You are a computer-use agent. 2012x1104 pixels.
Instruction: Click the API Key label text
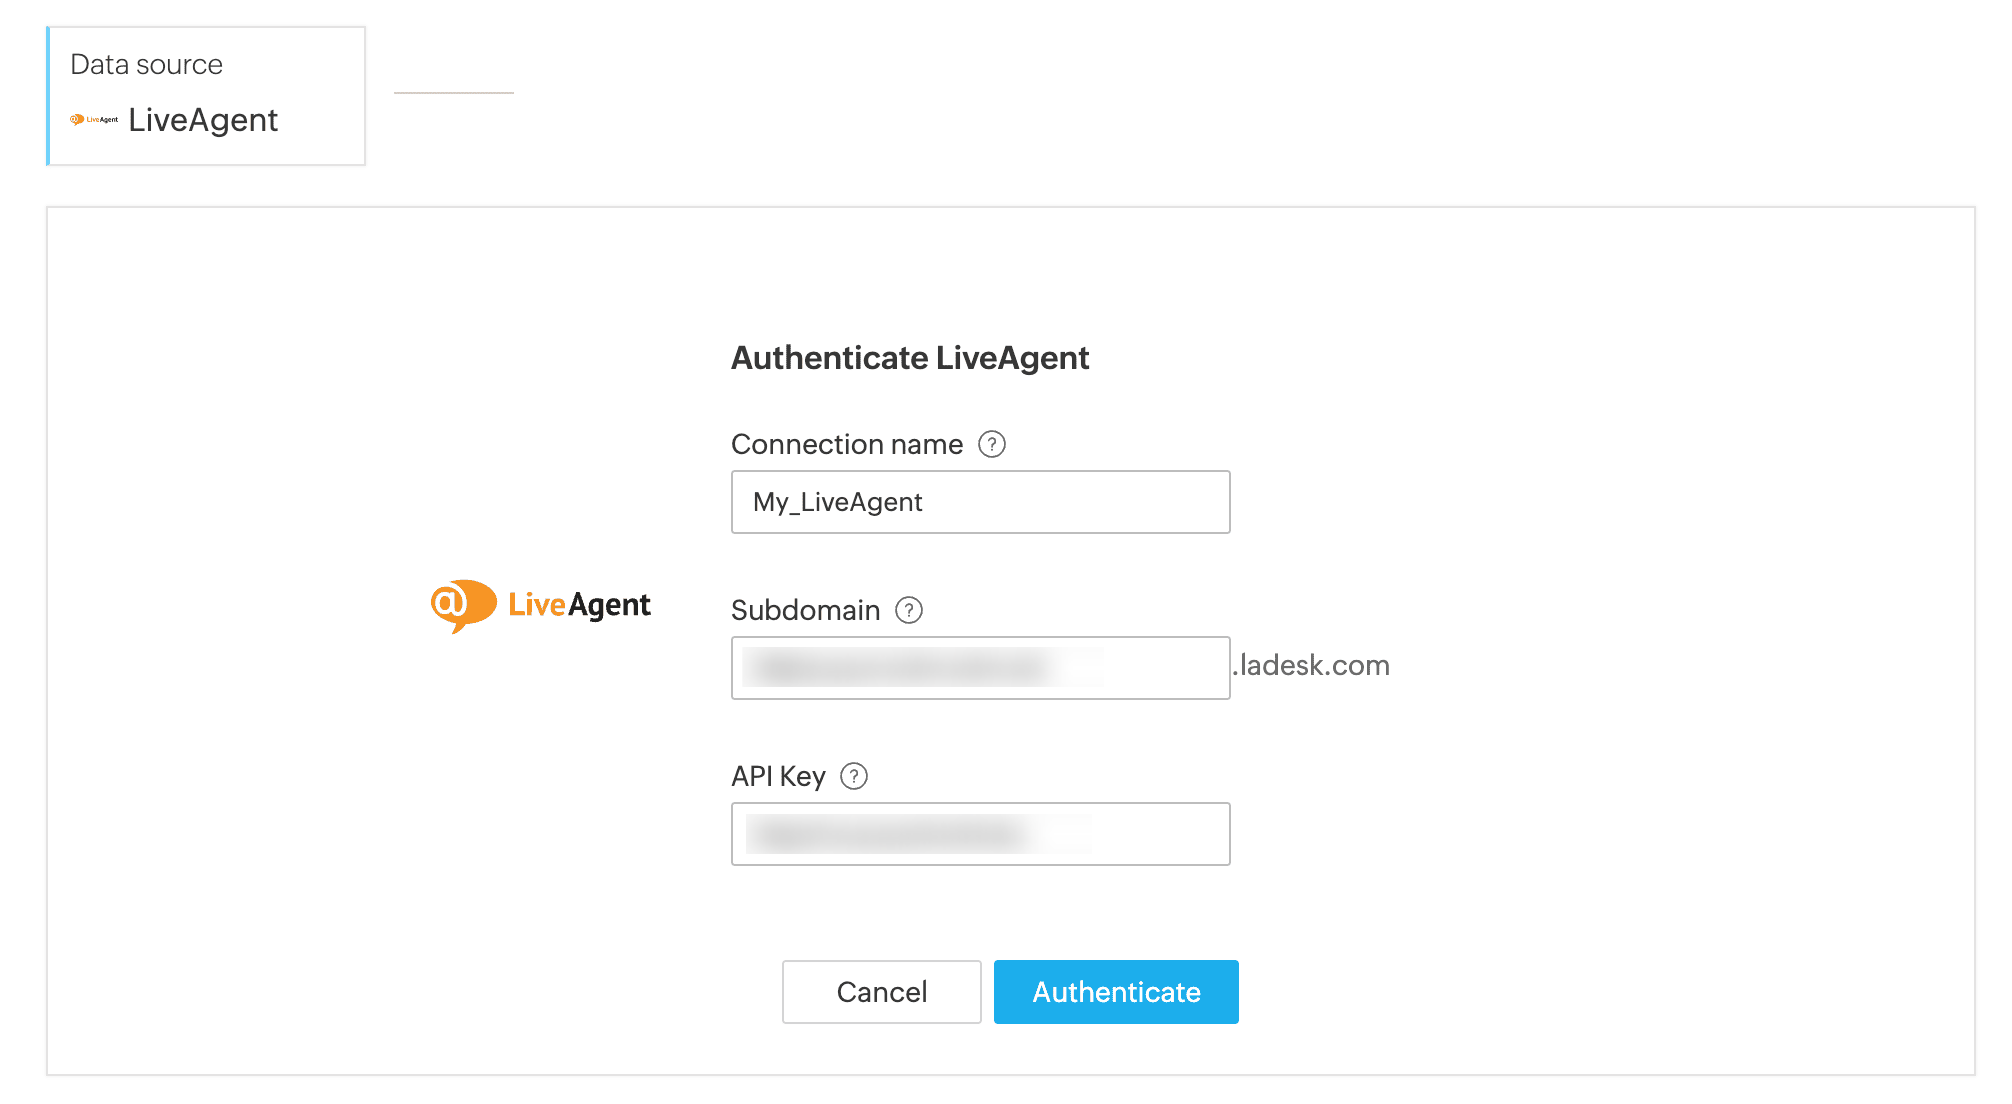(x=778, y=776)
